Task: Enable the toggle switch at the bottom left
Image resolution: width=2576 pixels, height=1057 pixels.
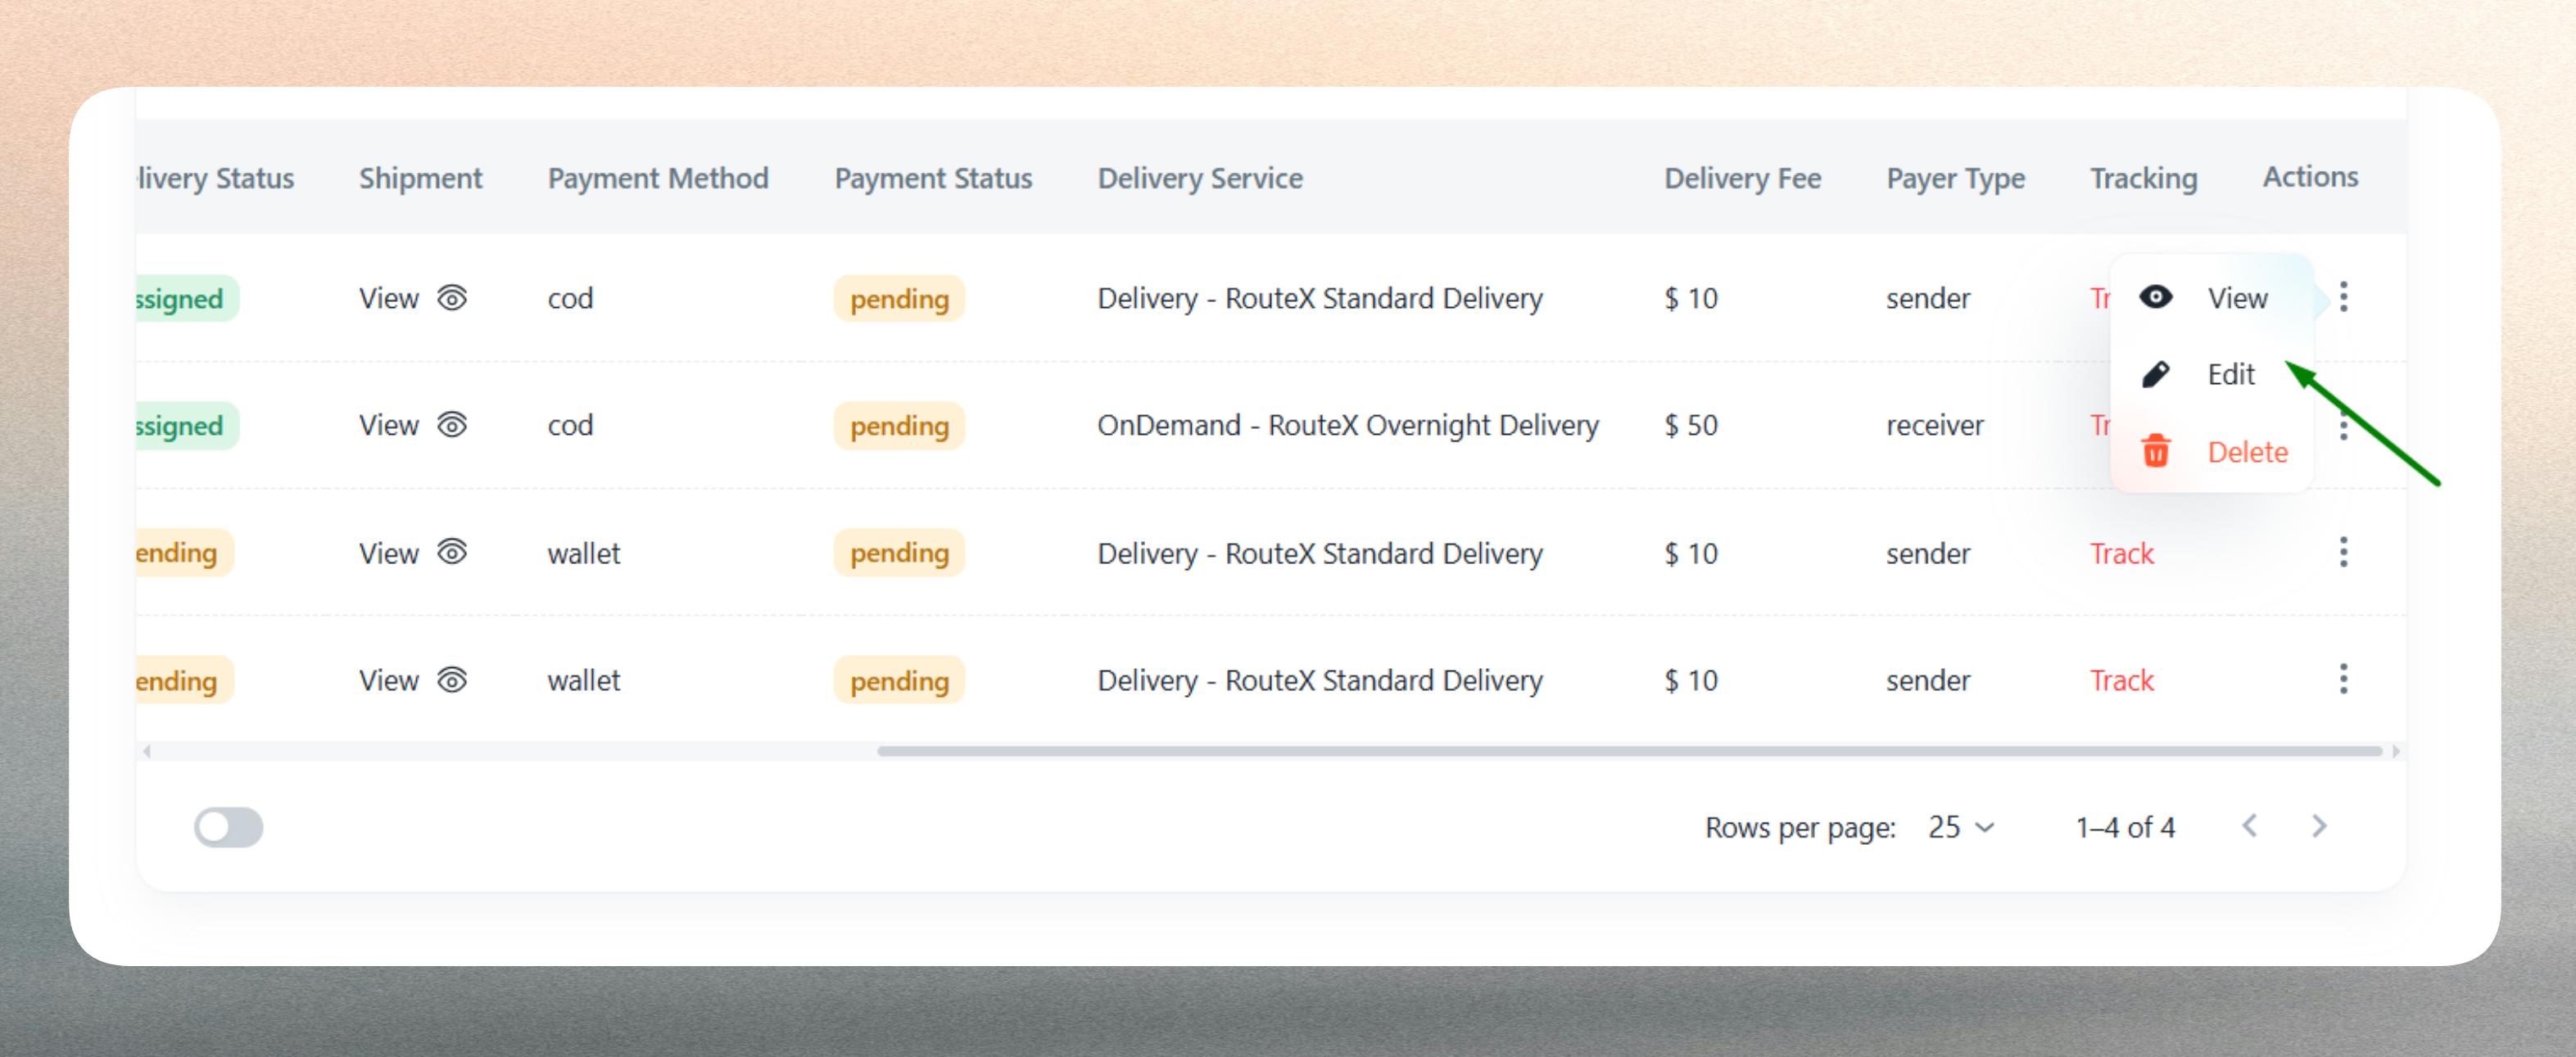Action: 229,827
